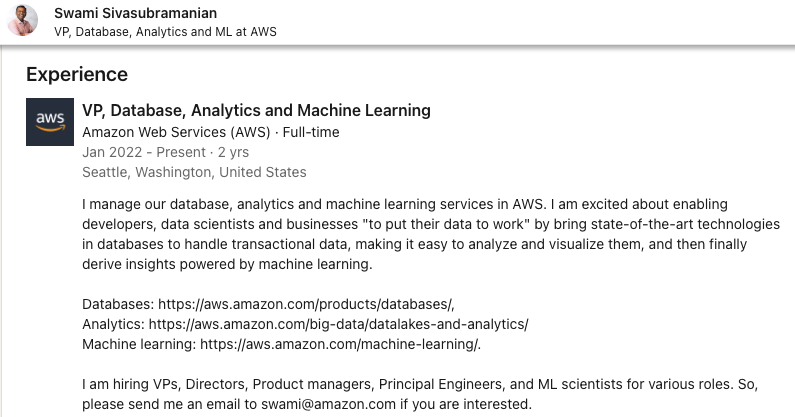
Task: Click the "Databases:" label text
Action: click(118, 304)
